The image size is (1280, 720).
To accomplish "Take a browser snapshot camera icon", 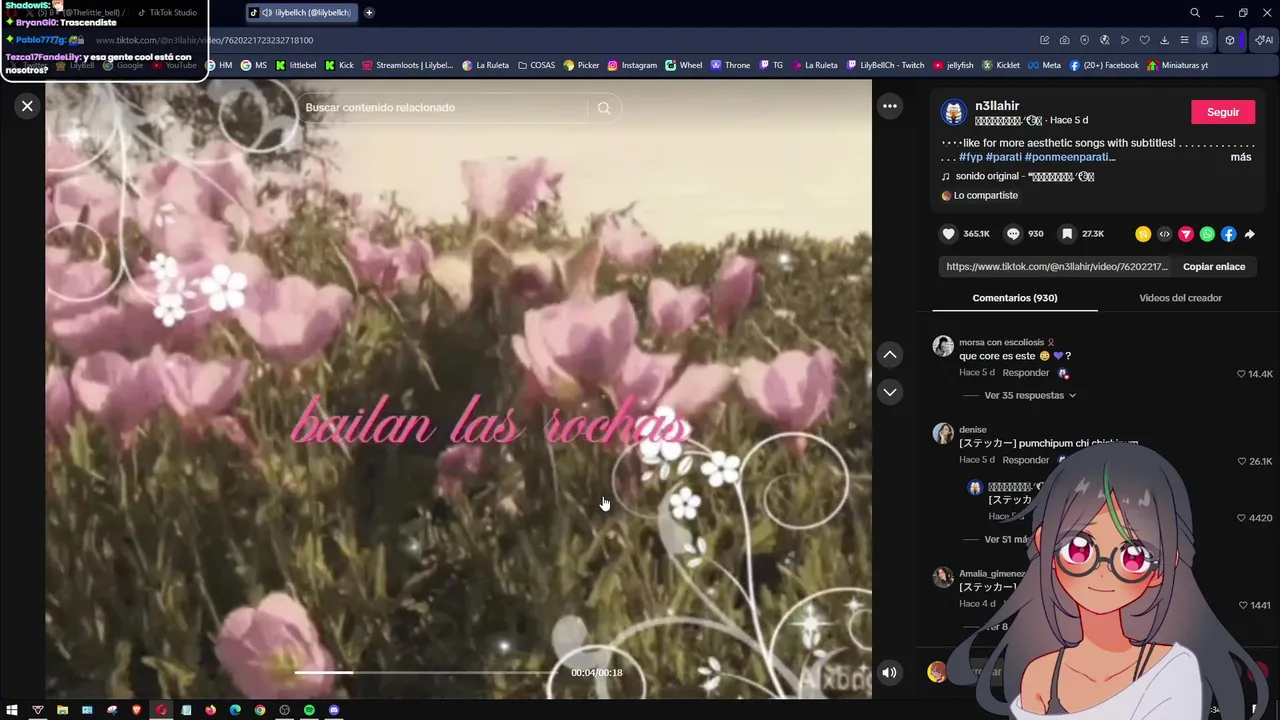I will point(1064,40).
